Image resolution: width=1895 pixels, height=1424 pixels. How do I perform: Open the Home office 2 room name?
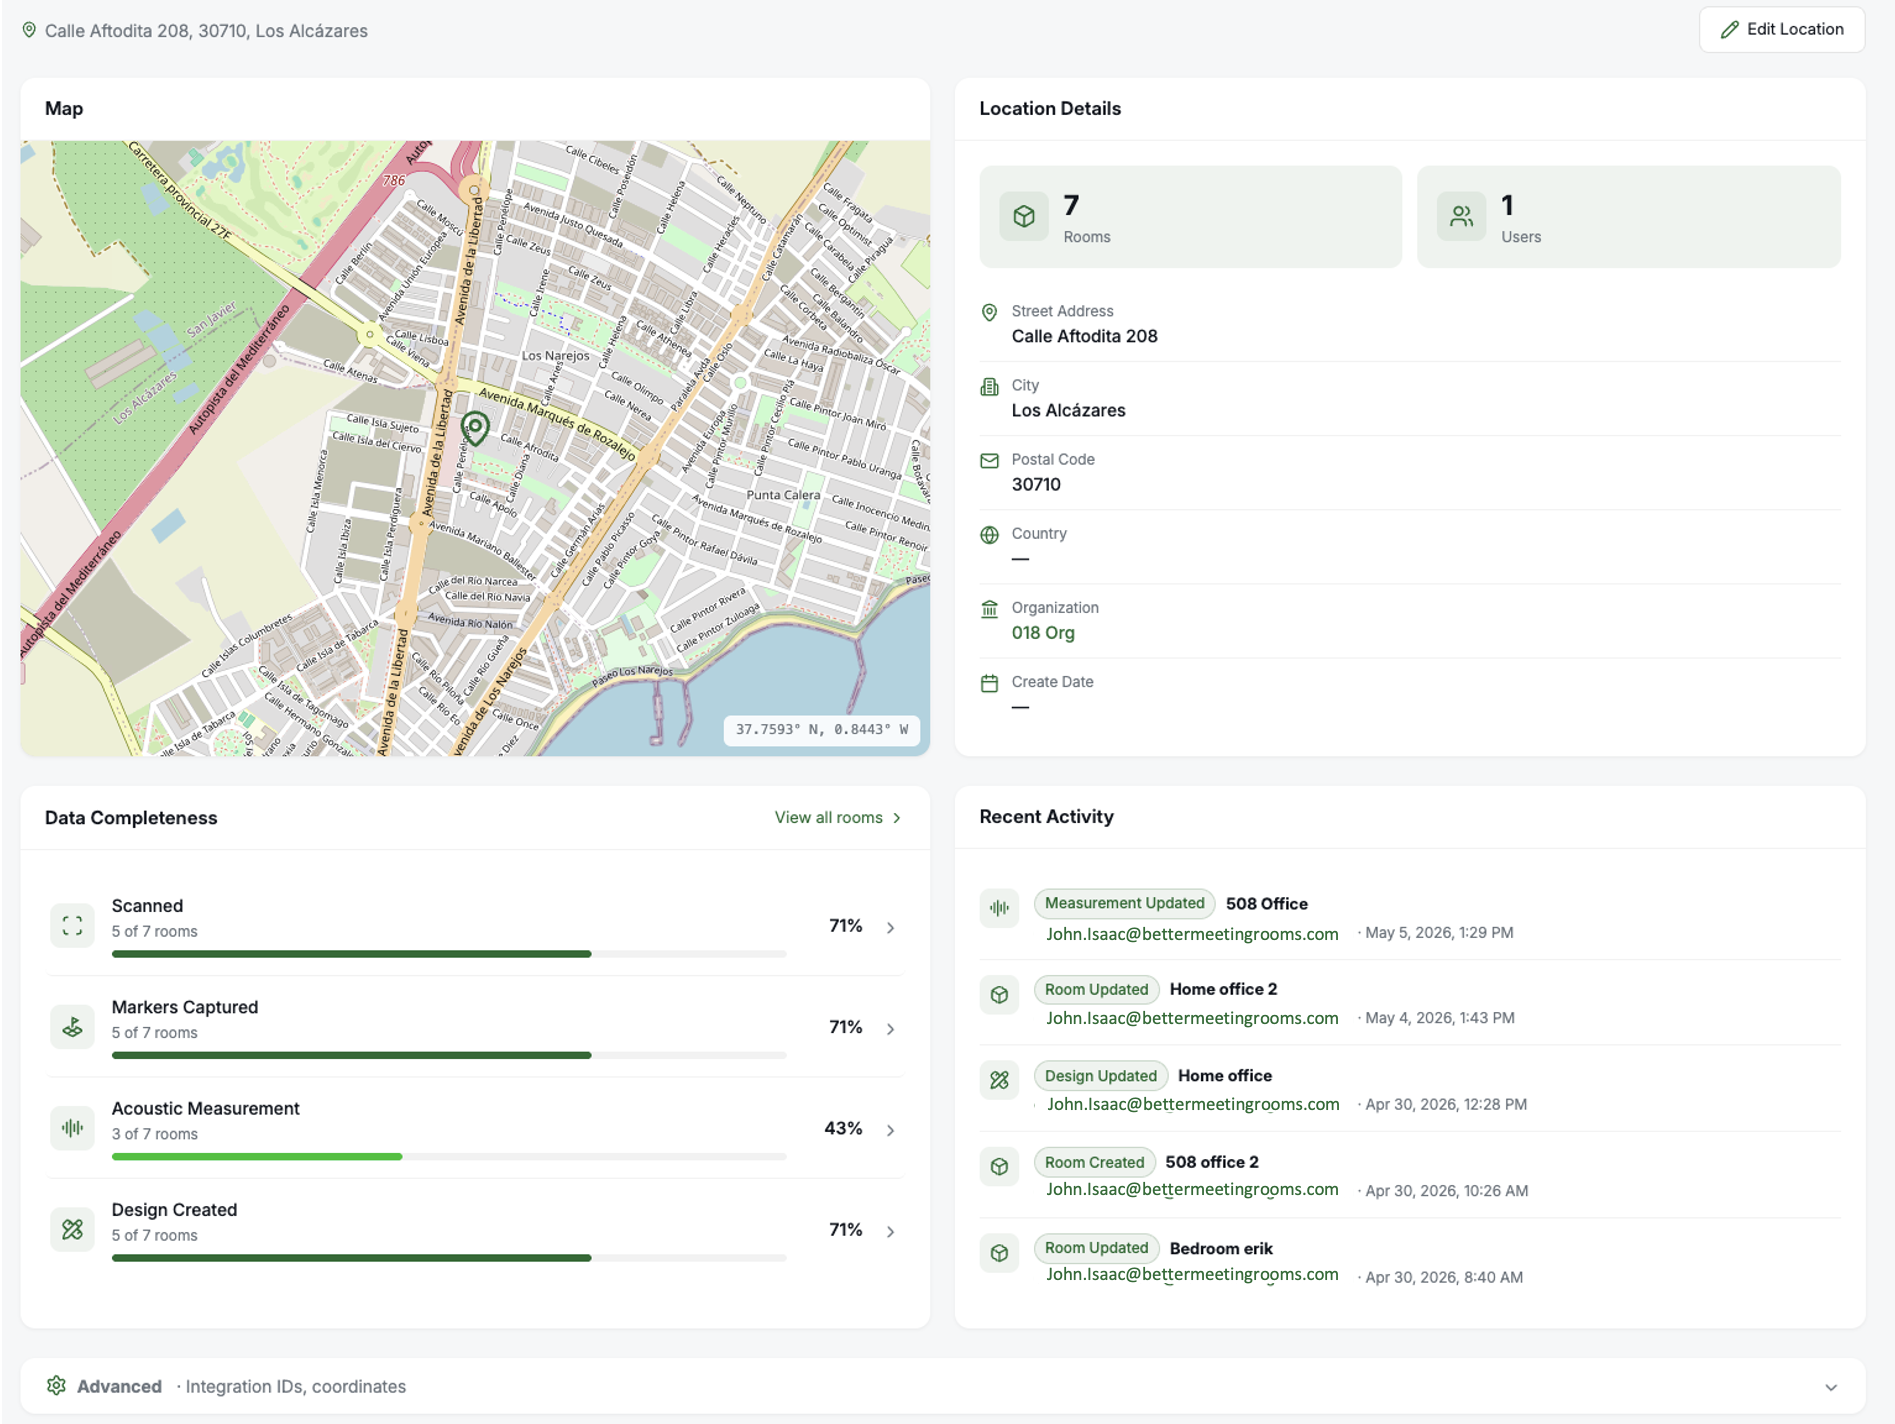coord(1223,989)
